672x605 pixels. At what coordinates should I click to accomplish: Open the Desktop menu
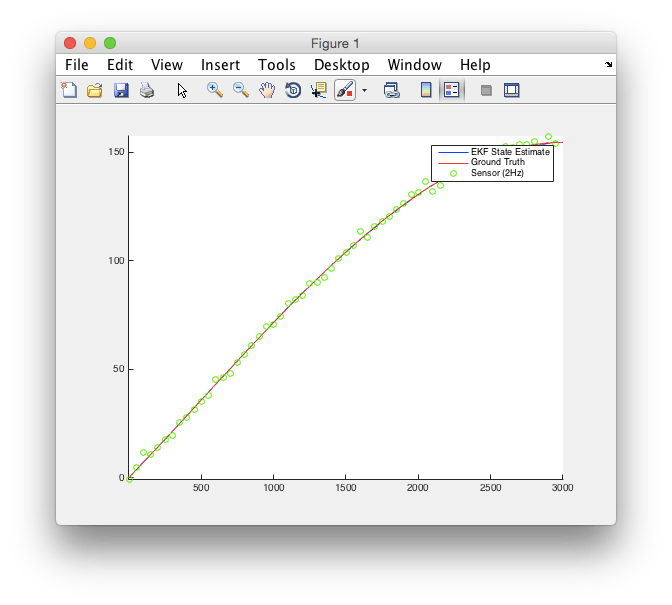point(342,65)
